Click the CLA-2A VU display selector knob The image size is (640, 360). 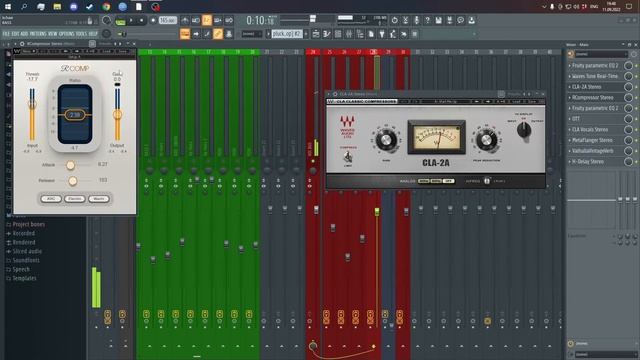point(524,130)
